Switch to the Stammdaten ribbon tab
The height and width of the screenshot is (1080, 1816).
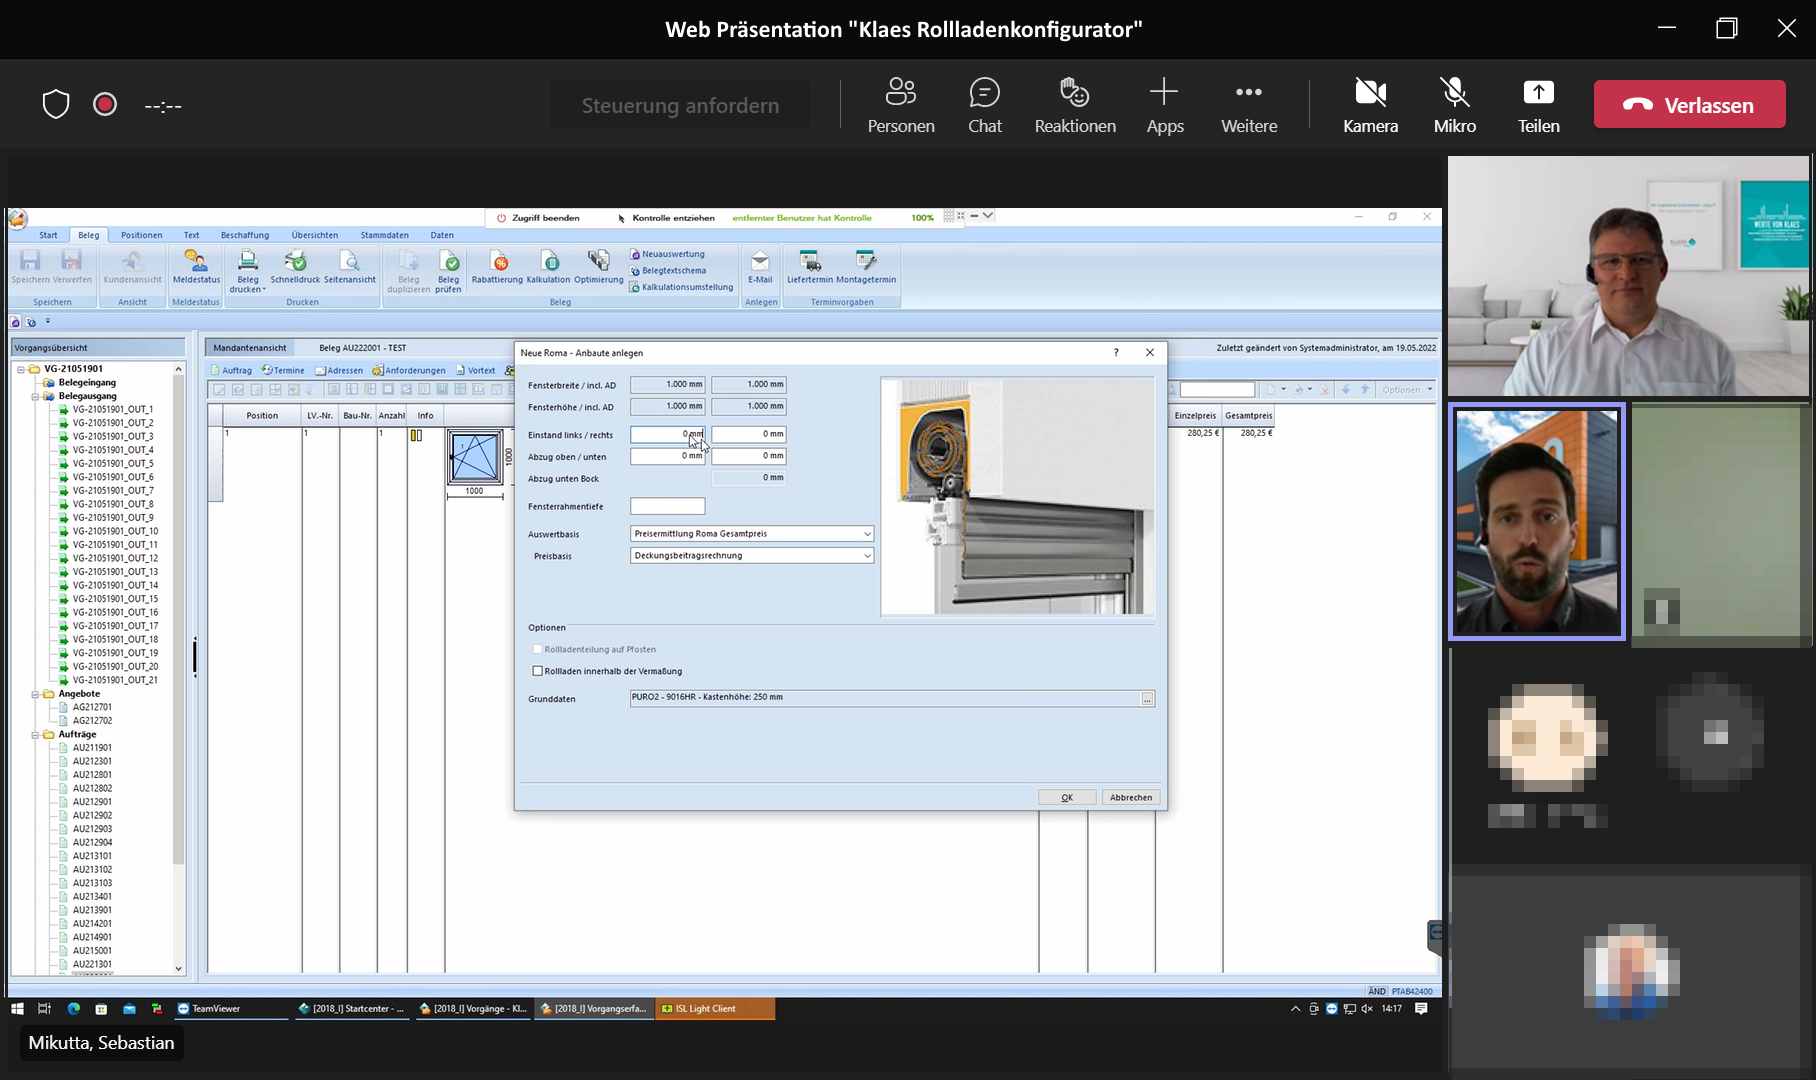coord(385,235)
